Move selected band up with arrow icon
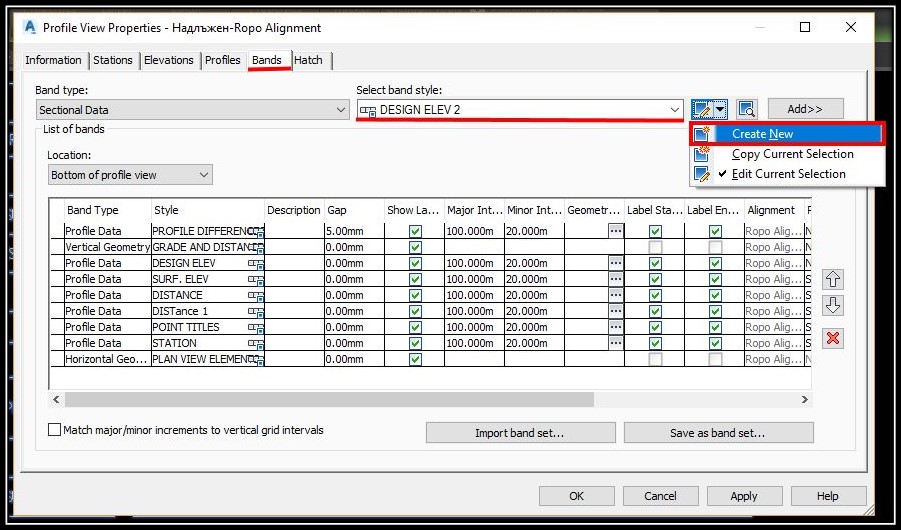This screenshot has height=530, width=901. click(833, 279)
